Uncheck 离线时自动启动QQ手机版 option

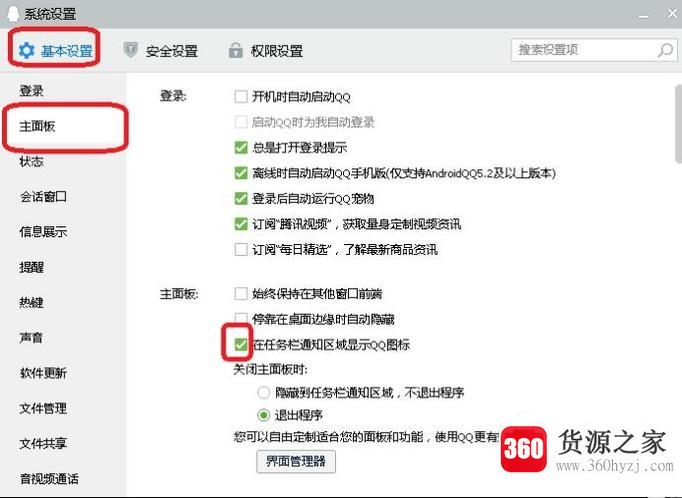[x=241, y=173]
